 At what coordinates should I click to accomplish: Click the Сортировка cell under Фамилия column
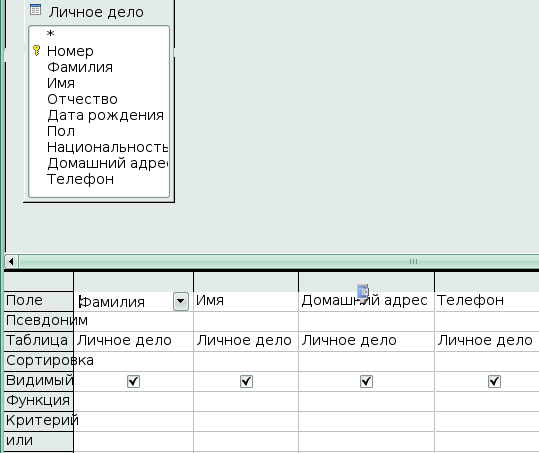pos(133,361)
